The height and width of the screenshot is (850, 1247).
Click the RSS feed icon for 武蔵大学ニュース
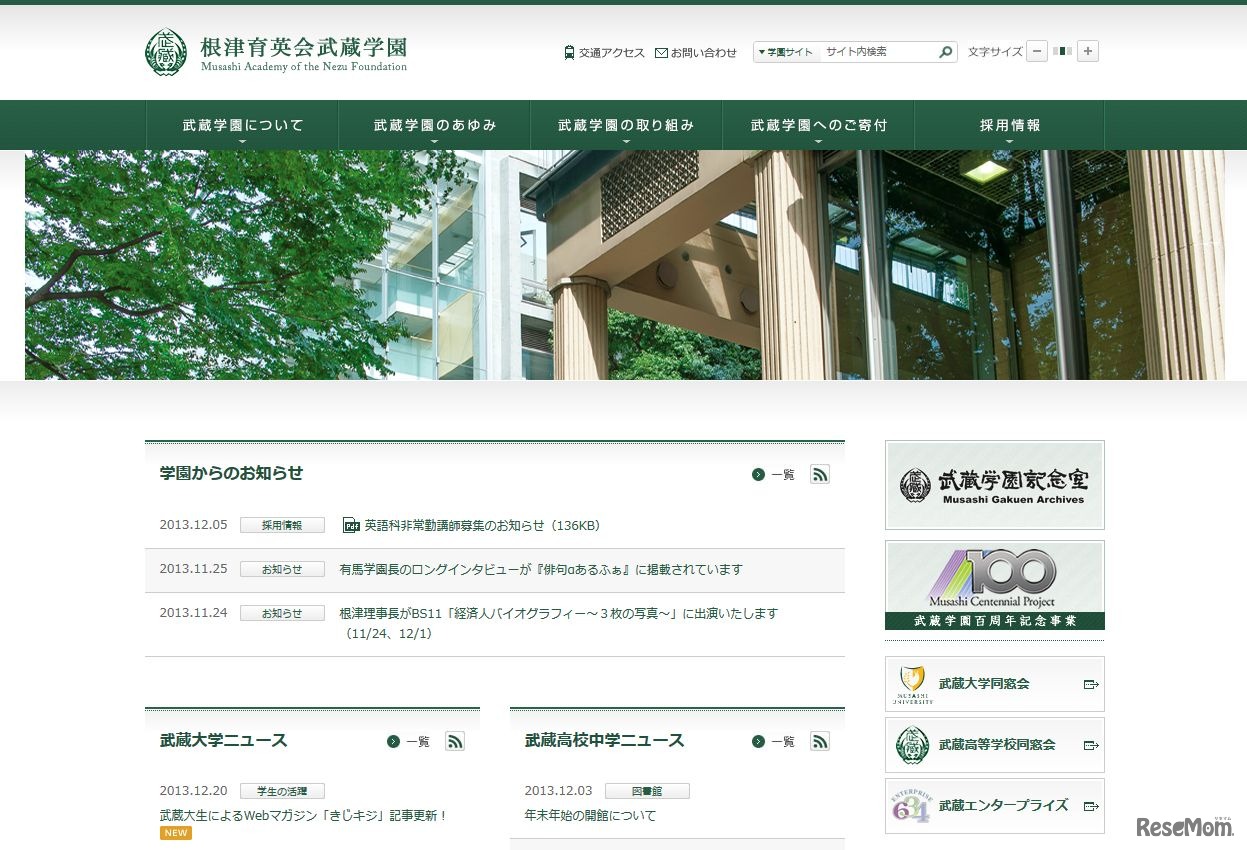[x=455, y=741]
